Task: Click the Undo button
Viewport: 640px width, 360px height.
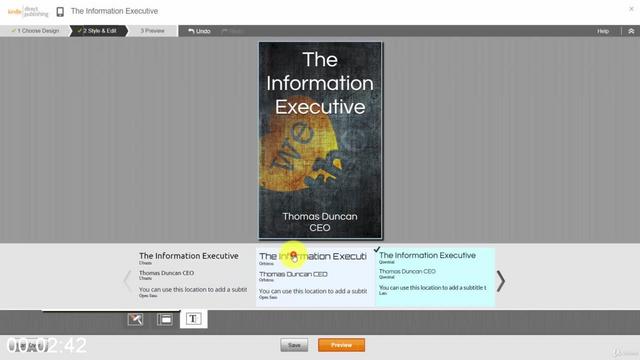Action: pos(199,31)
